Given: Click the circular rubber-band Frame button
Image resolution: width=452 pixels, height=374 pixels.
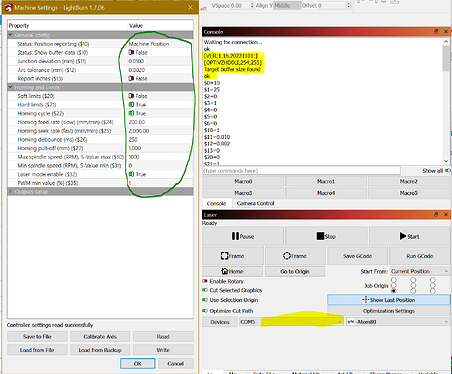Looking at the screenshot, I should coord(295,256).
